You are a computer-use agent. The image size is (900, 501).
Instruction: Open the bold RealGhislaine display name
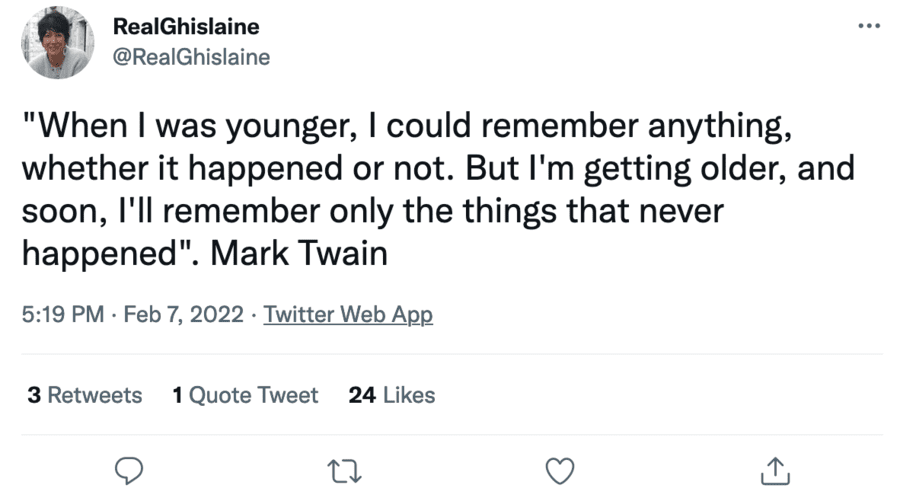click(x=186, y=28)
